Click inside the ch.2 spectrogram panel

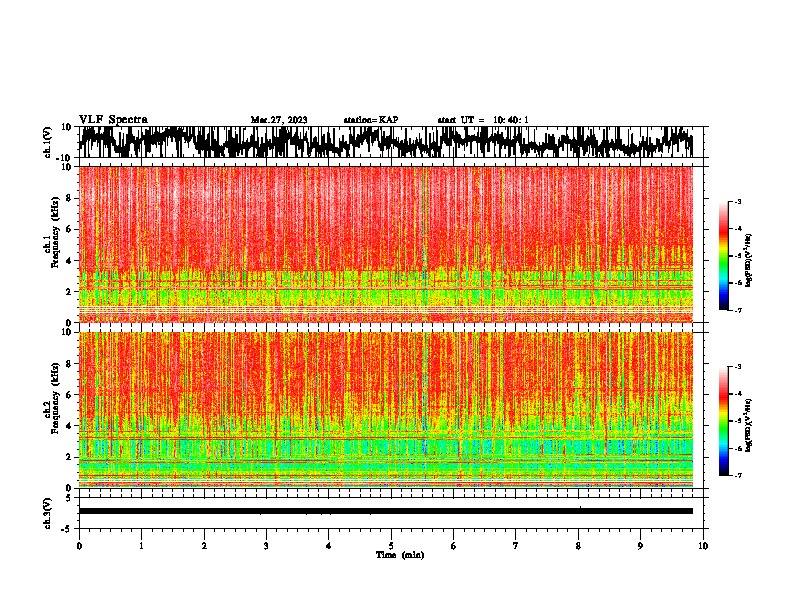click(x=386, y=410)
